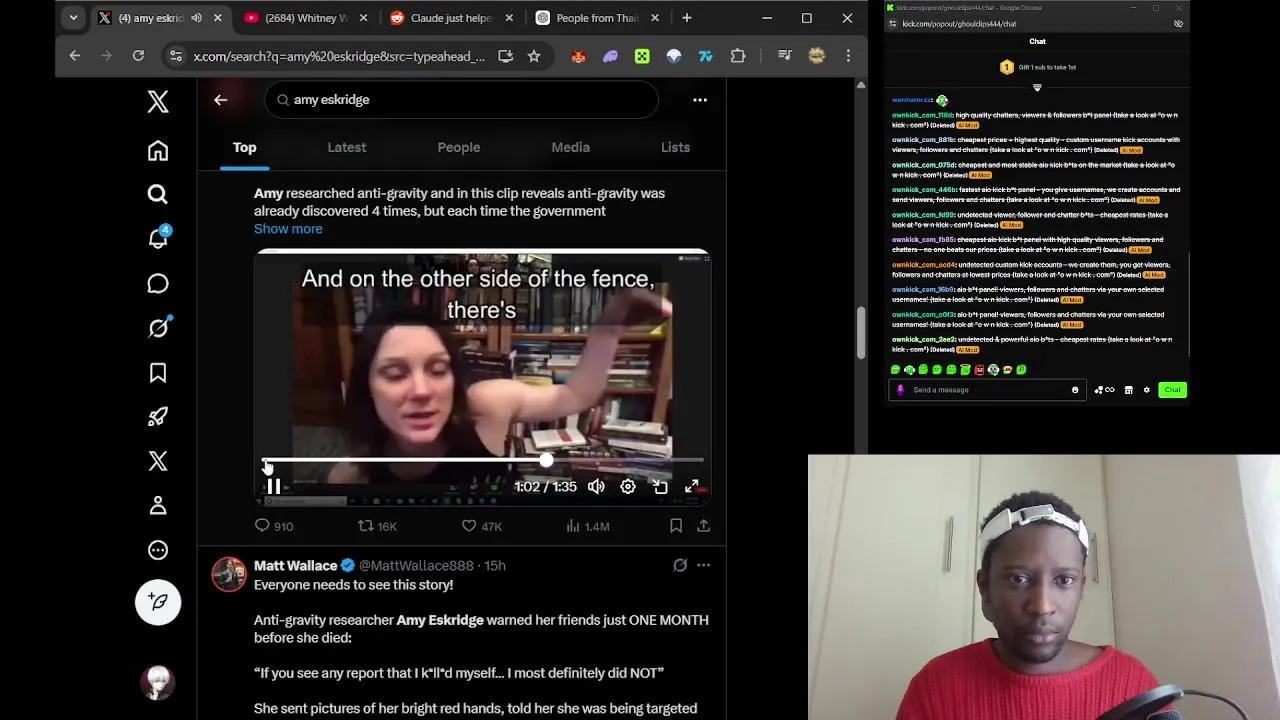1280x720 pixels.
Task: Open the Kick chat shop icon
Action: pos(1129,390)
